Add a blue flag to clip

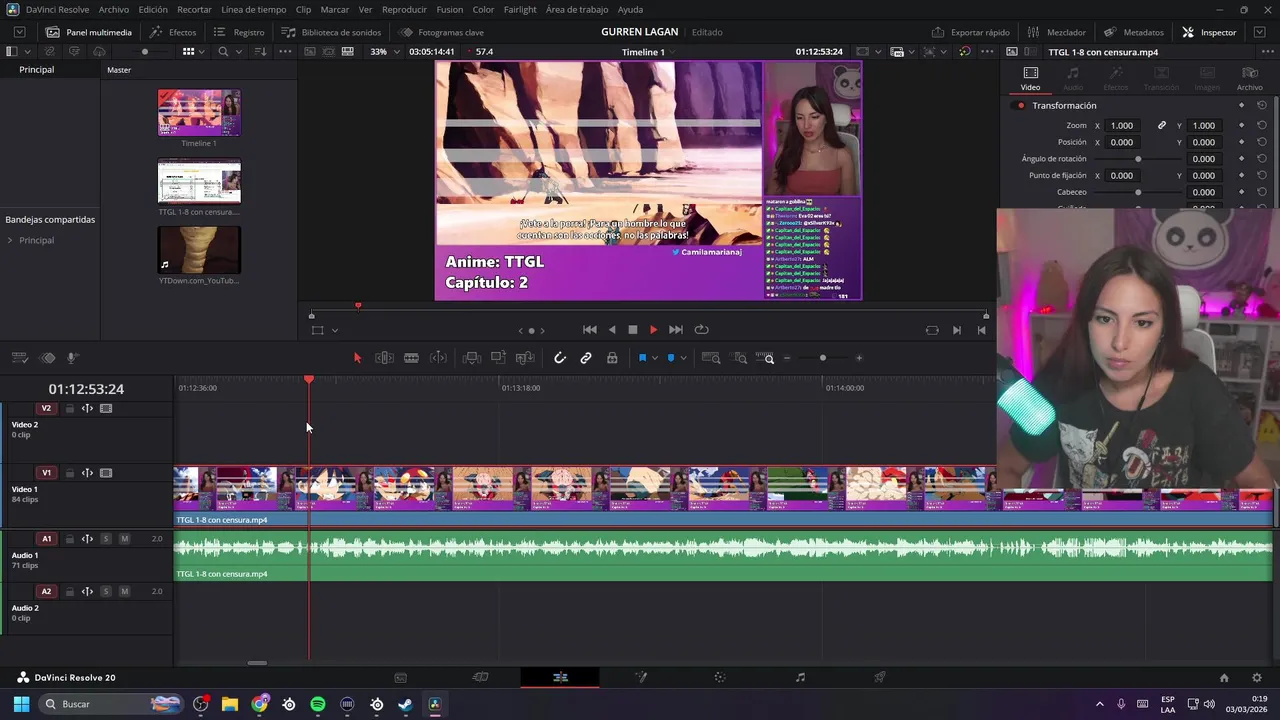[x=642, y=358]
